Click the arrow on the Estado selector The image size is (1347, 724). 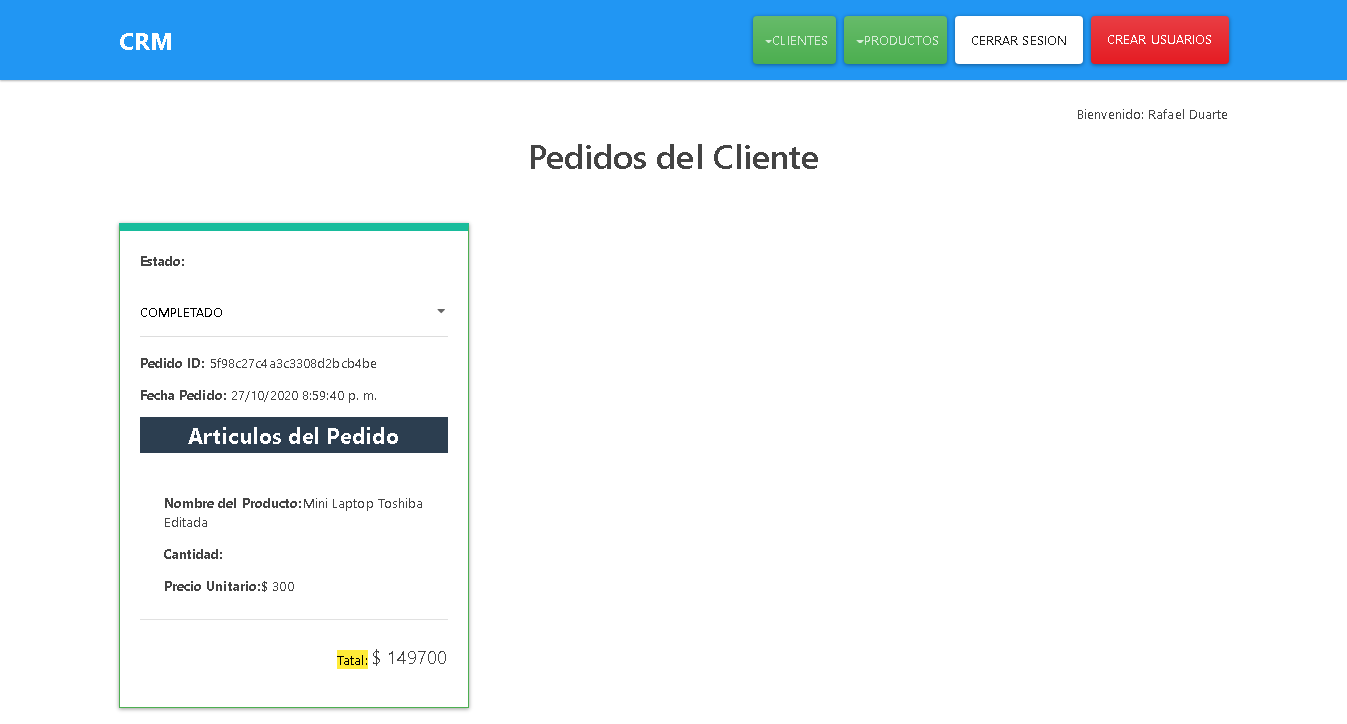[440, 311]
